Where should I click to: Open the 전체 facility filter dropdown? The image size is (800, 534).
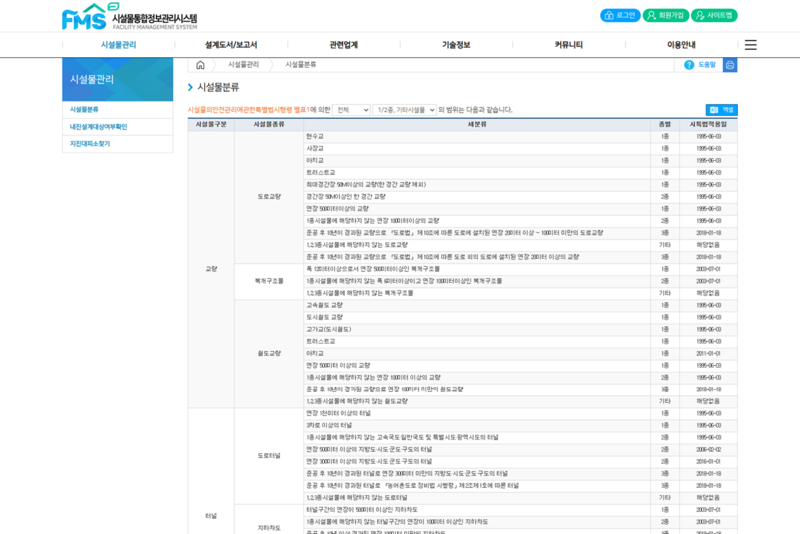tap(351, 110)
